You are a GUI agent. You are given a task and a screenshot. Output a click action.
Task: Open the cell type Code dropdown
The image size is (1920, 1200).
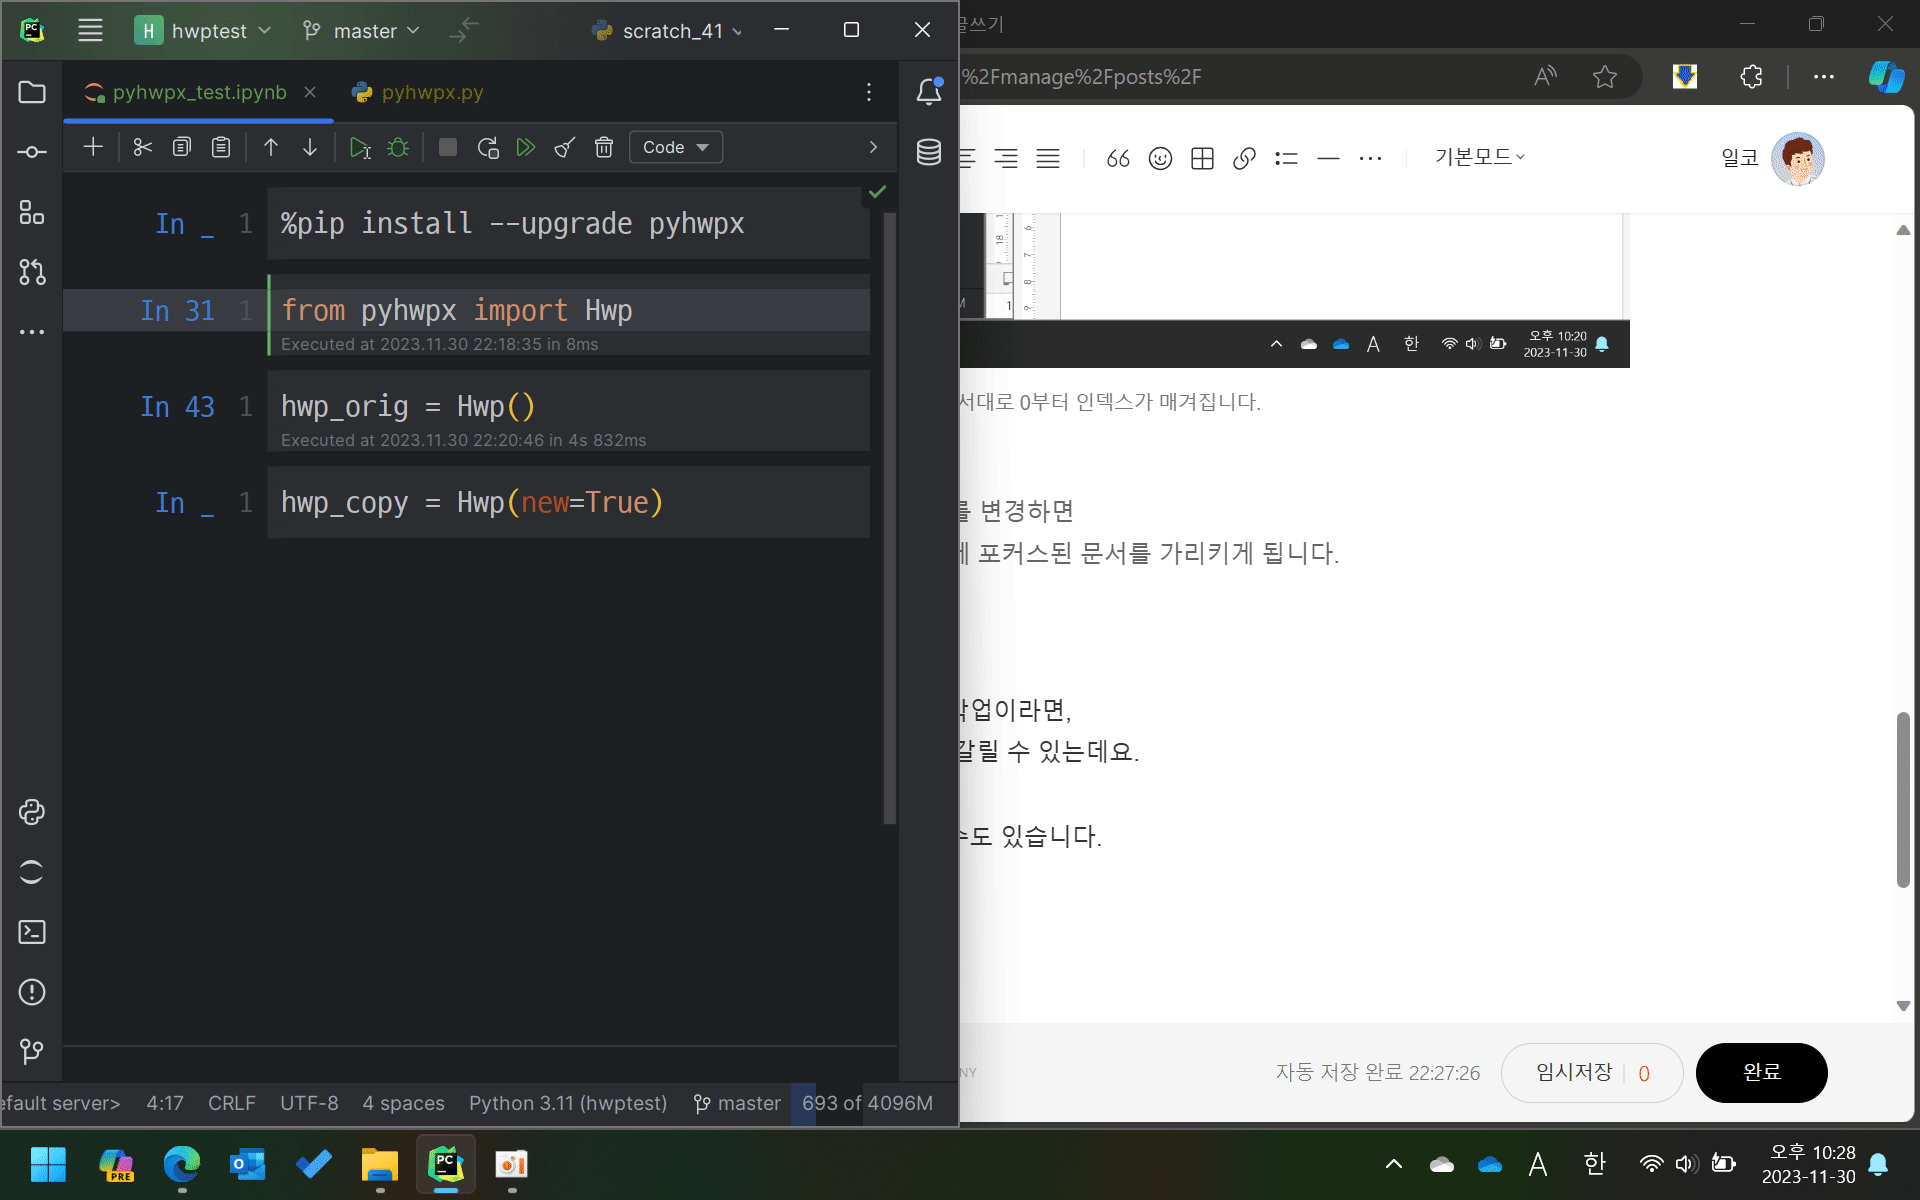[676, 147]
